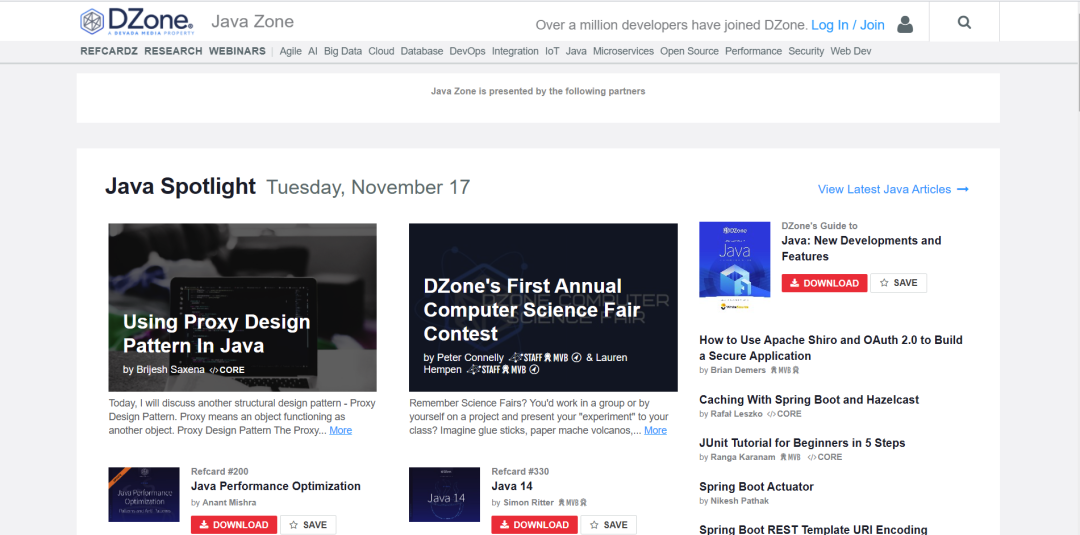Image resolution: width=1080 pixels, height=535 pixels.
Task: Save the Java 14 refcard
Action: pos(608,525)
